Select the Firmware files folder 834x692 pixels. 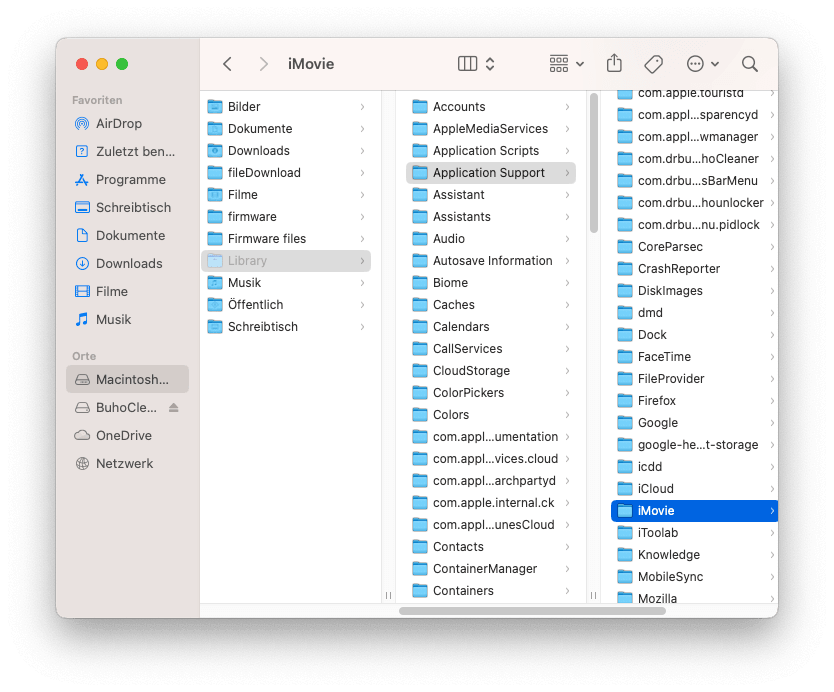tap(286, 238)
